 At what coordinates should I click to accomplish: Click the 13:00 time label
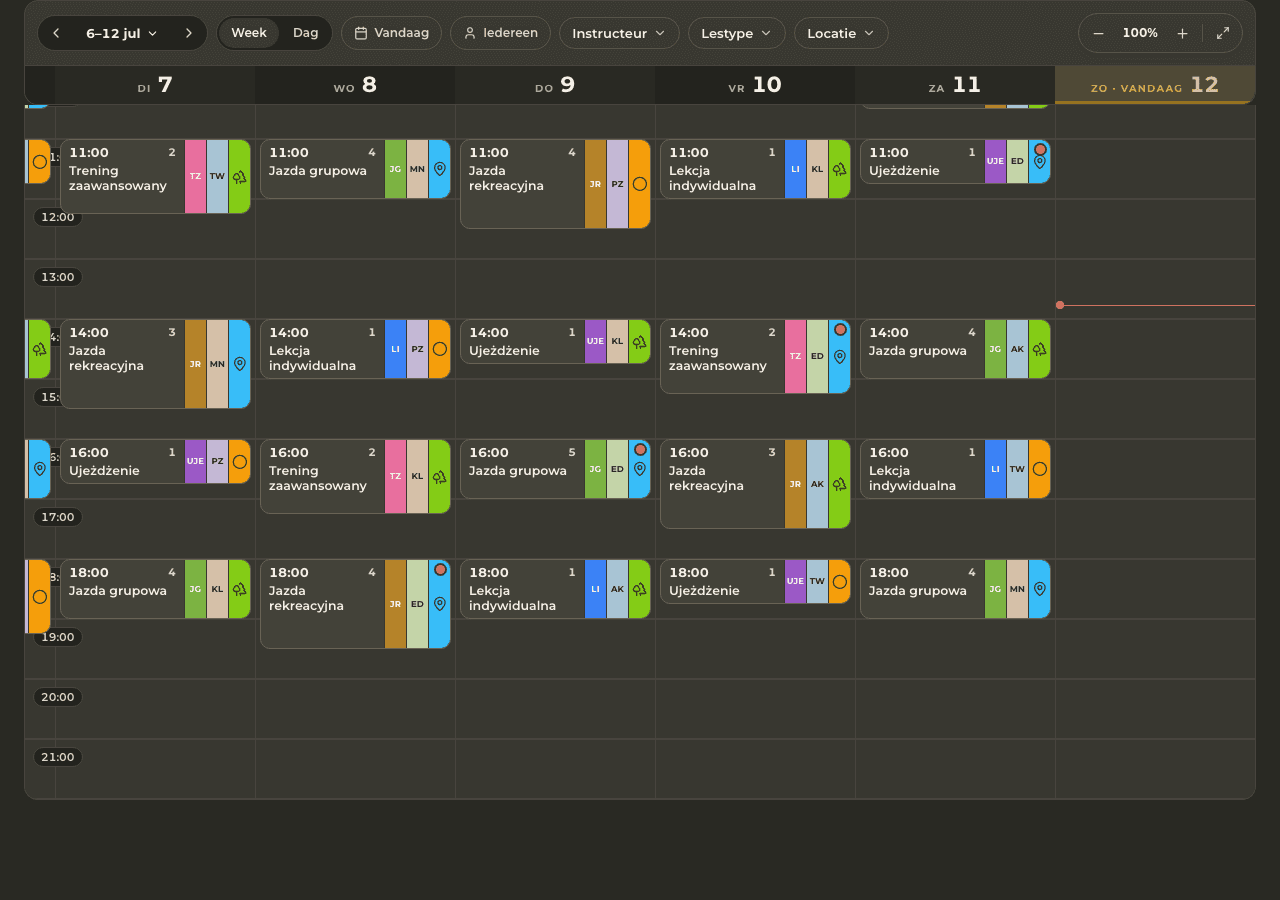[58, 277]
